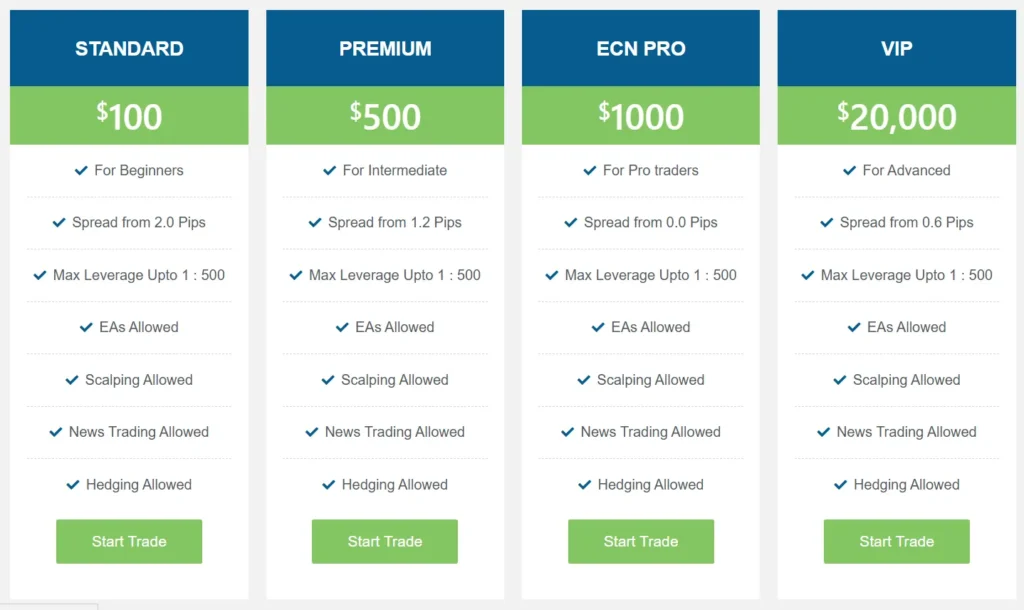
Task: Click checkmark by ECN Pro News Trading Allowed
Action: point(568,432)
